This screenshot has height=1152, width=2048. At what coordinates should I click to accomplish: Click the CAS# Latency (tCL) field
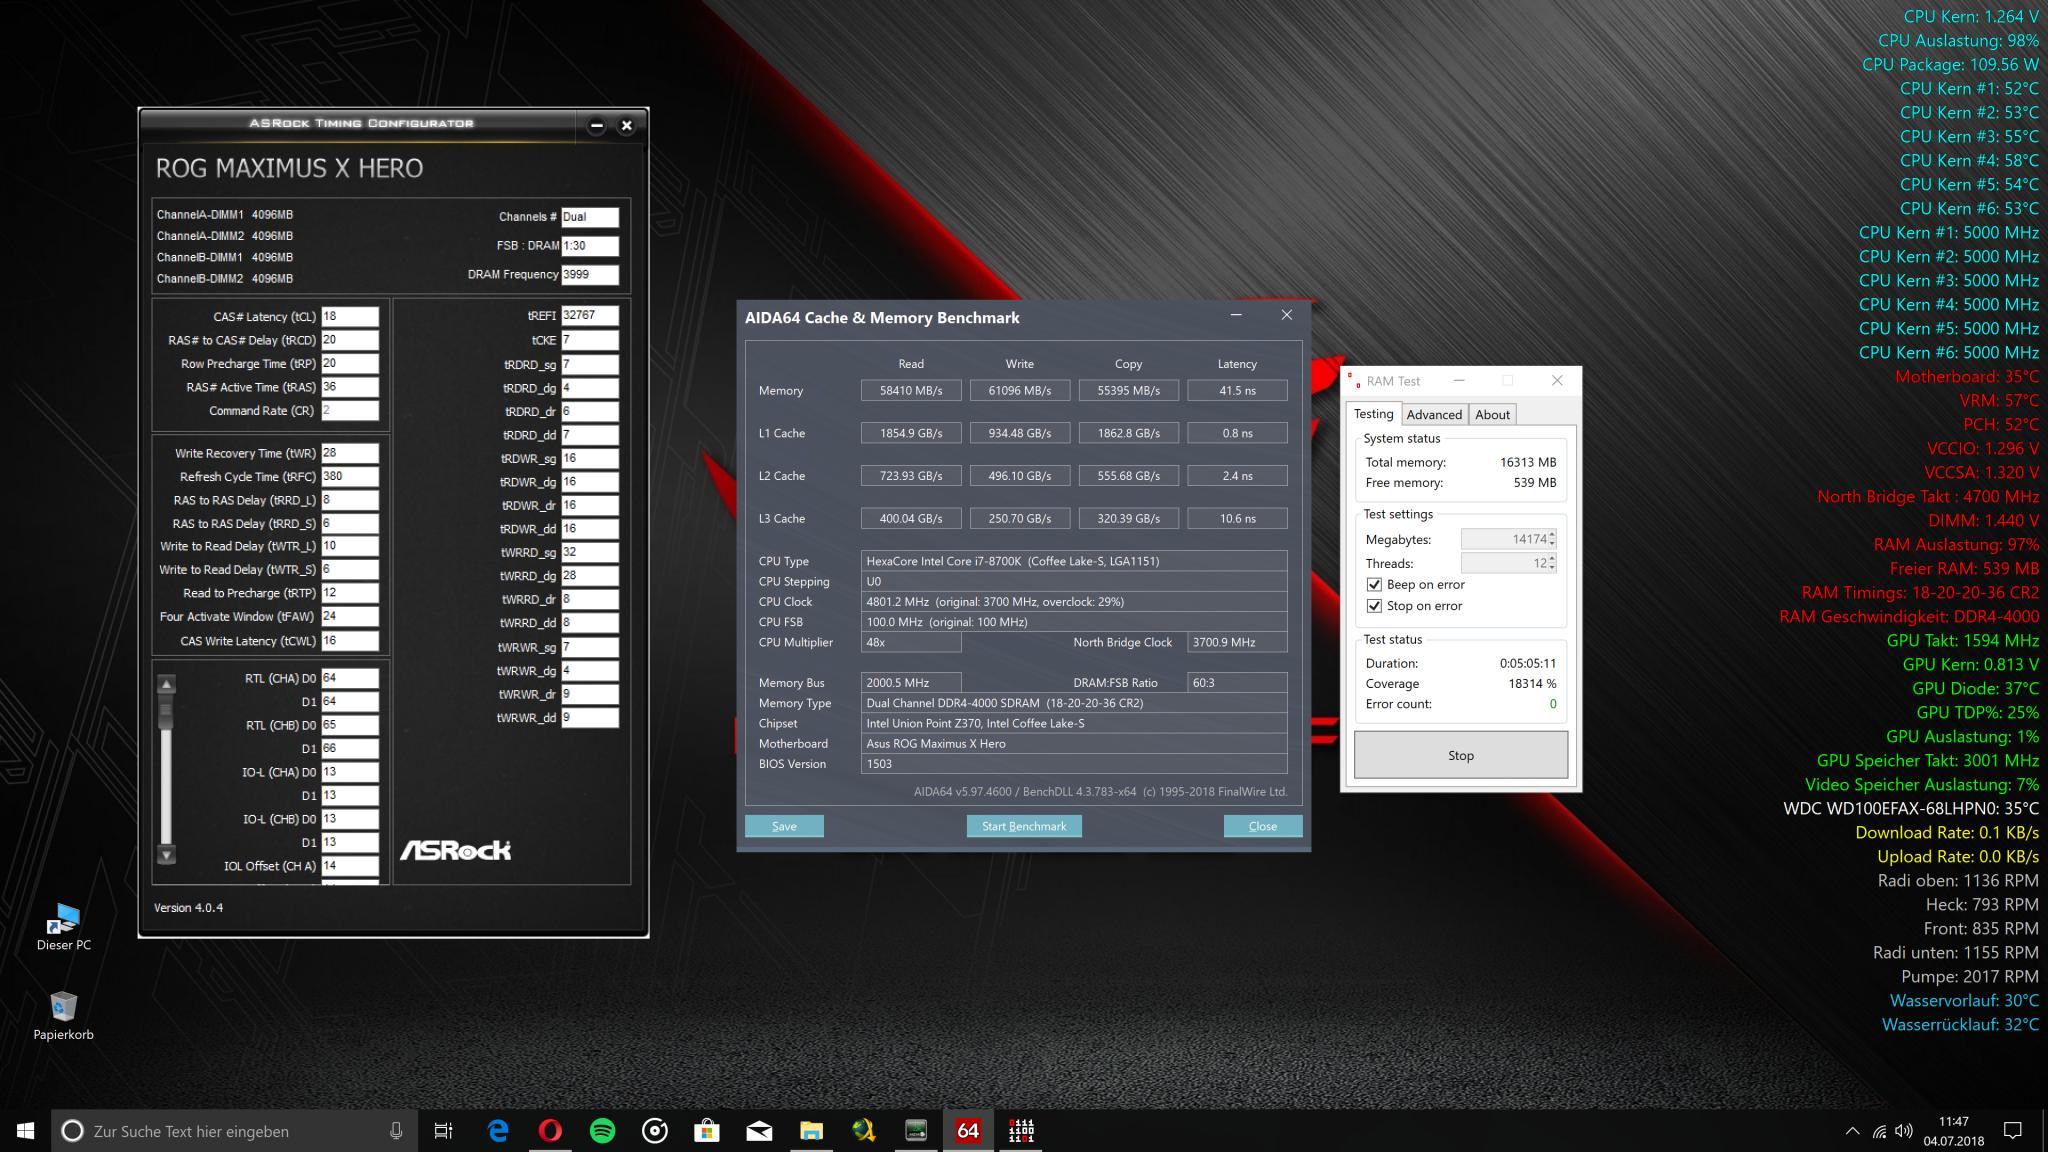350,317
